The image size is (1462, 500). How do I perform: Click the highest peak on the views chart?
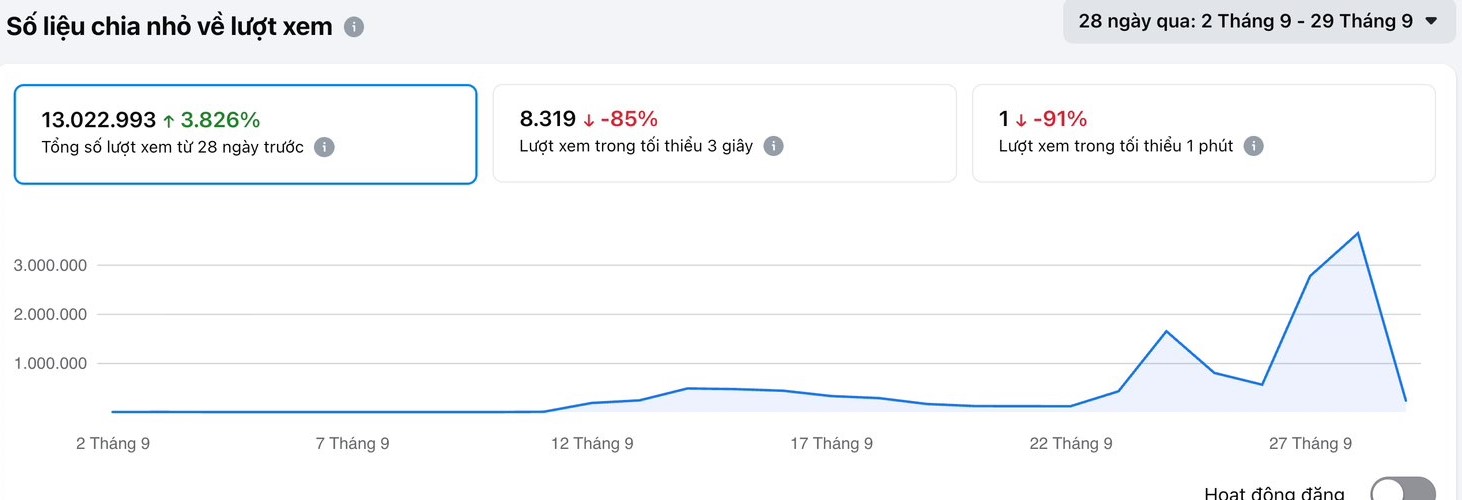point(1357,233)
